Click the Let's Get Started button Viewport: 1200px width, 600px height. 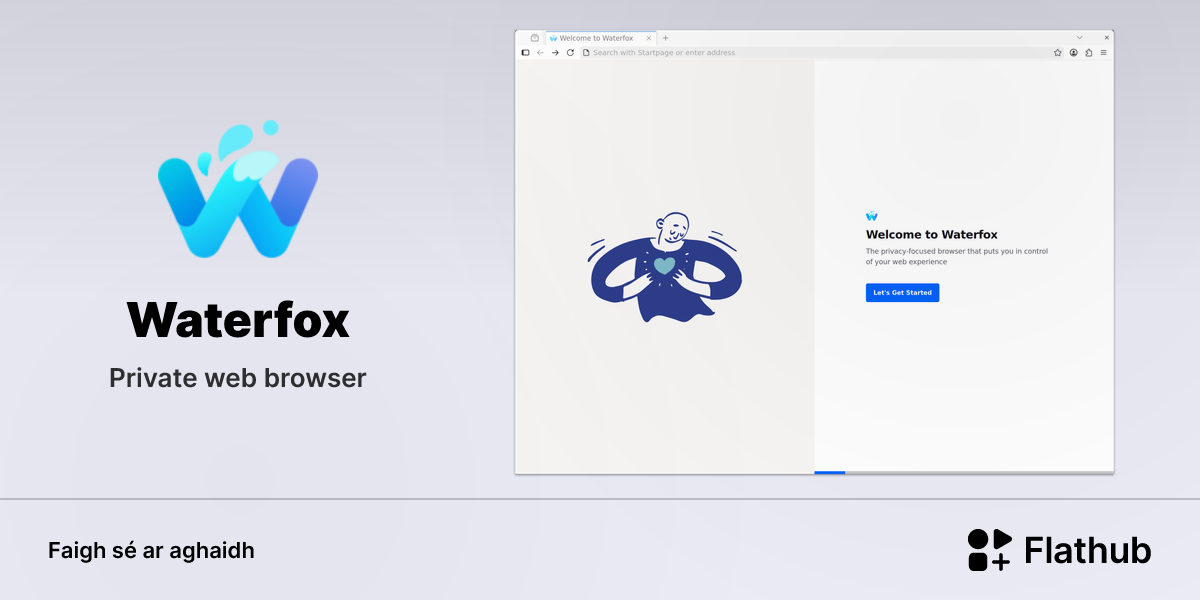tap(902, 293)
